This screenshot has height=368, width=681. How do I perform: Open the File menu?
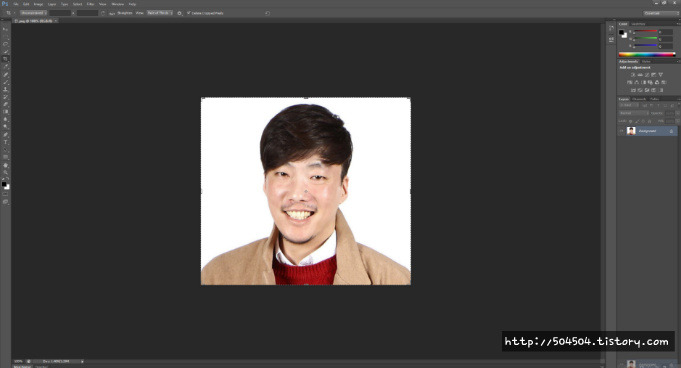click(x=16, y=4)
